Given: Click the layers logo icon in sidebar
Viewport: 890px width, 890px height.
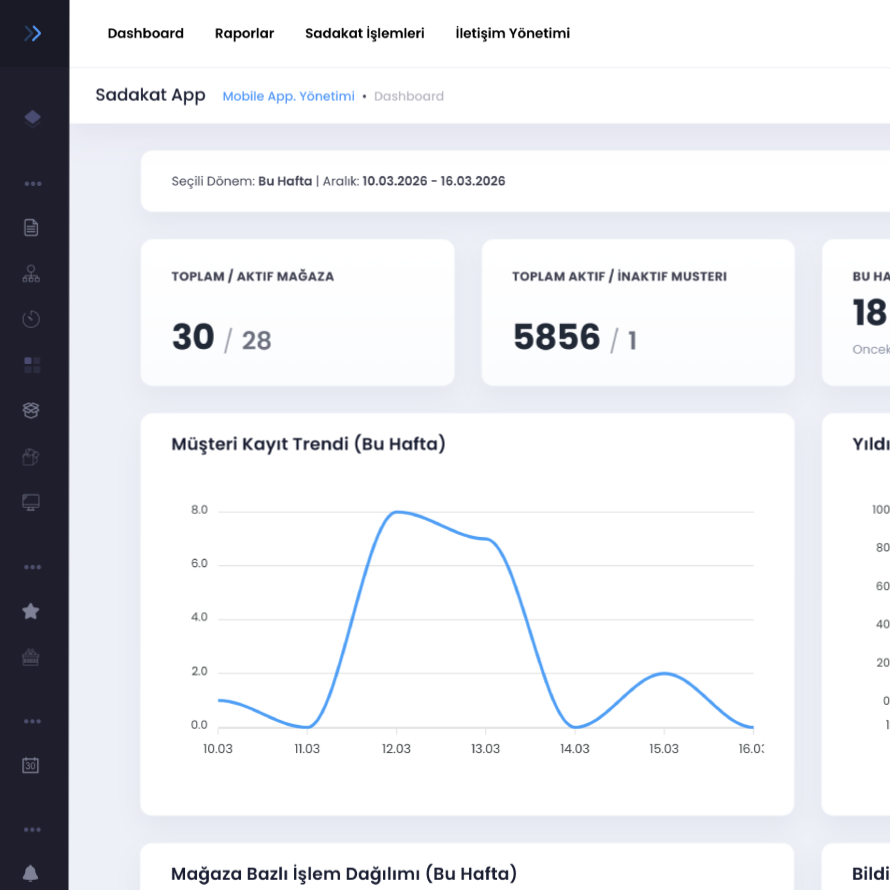Looking at the screenshot, I should coord(32,118).
